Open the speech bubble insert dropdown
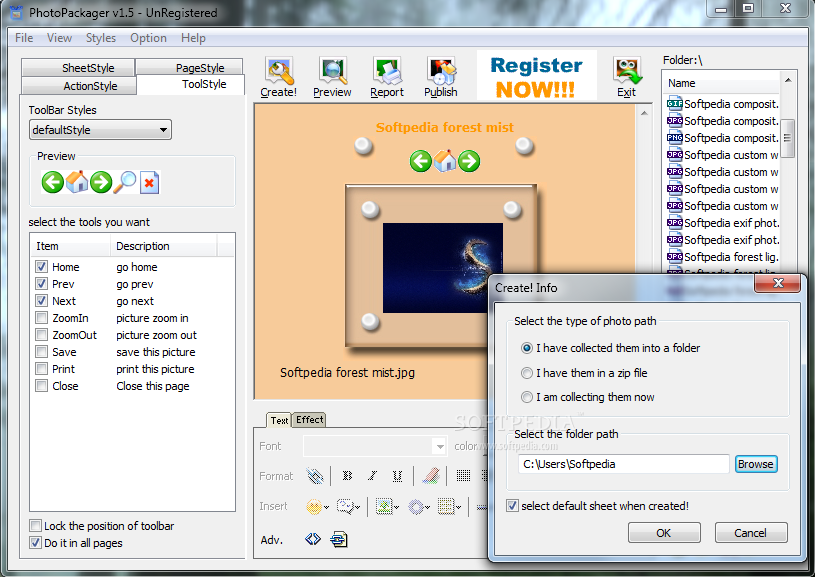The image size is (815, 577). (x=348, y=506)
